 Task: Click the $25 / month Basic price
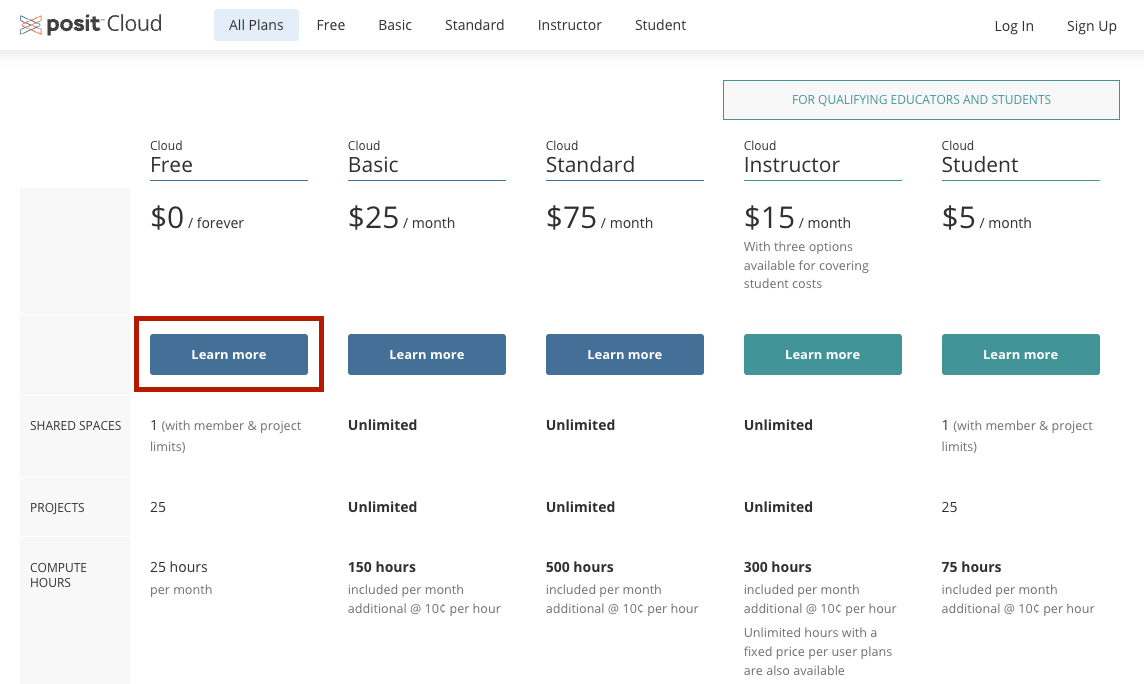point(401,219)
